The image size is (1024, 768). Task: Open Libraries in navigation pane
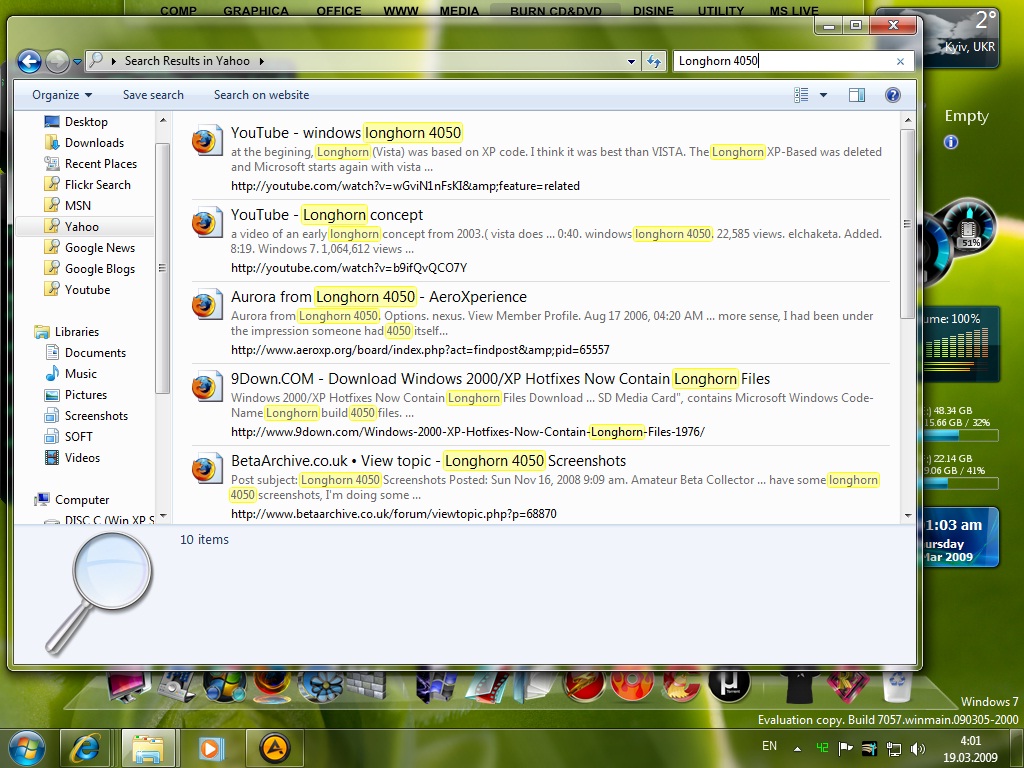[76, 332]
